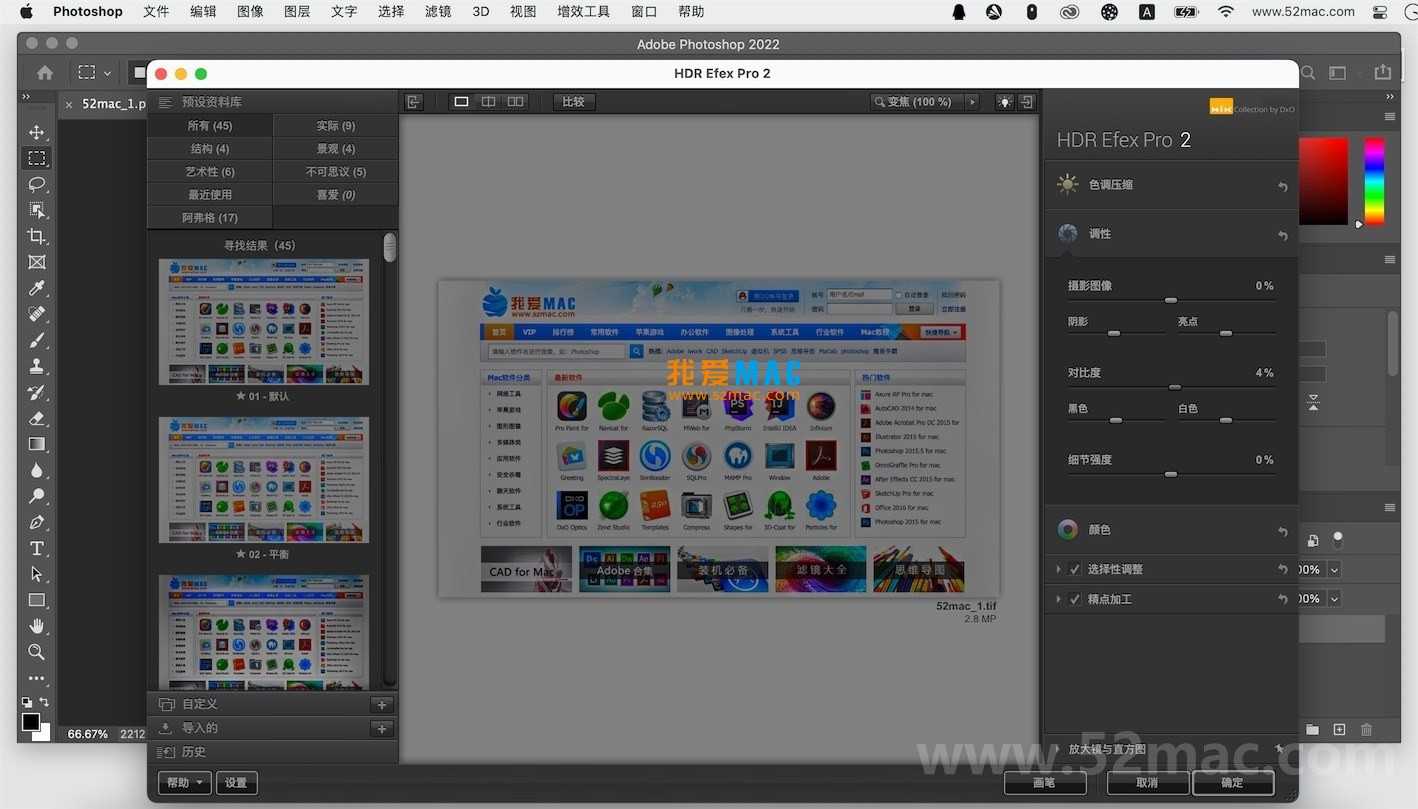
Task: Select the Move tool in Photoshop toolbar
Action: pyautogui.click(x=37, y=132)
